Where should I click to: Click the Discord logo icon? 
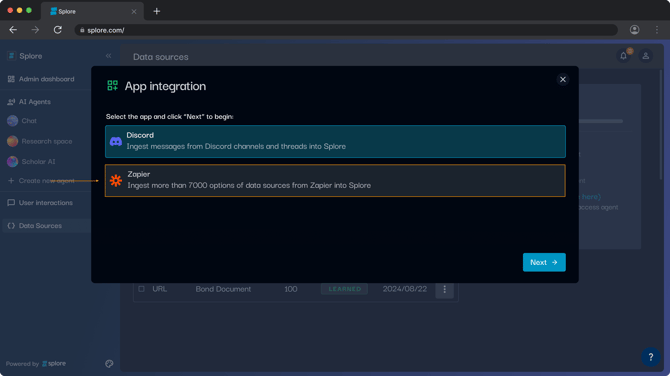[116, 141]
